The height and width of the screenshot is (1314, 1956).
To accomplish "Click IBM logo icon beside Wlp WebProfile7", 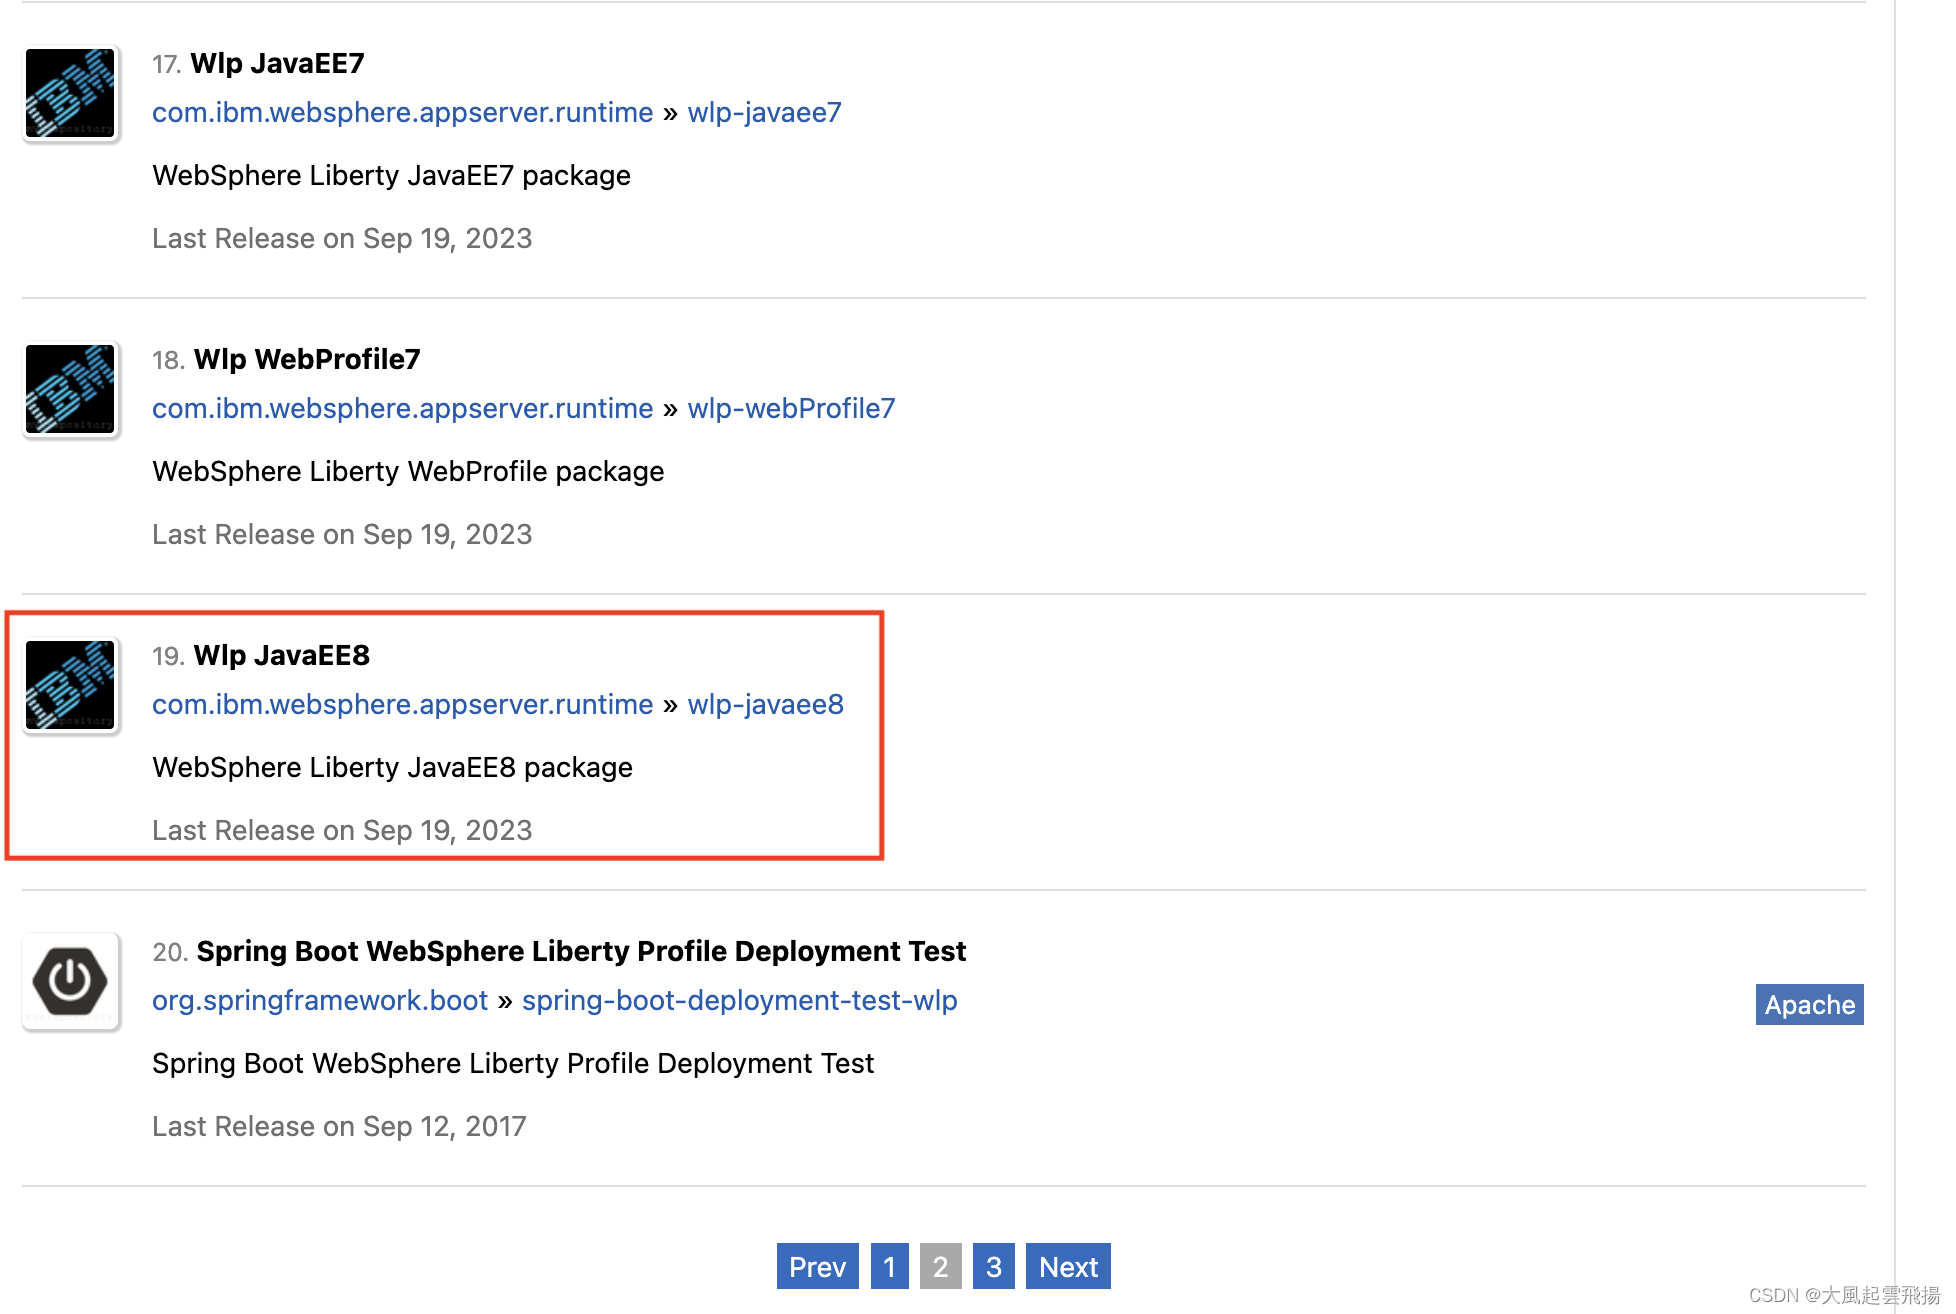I will pos(70,389).
